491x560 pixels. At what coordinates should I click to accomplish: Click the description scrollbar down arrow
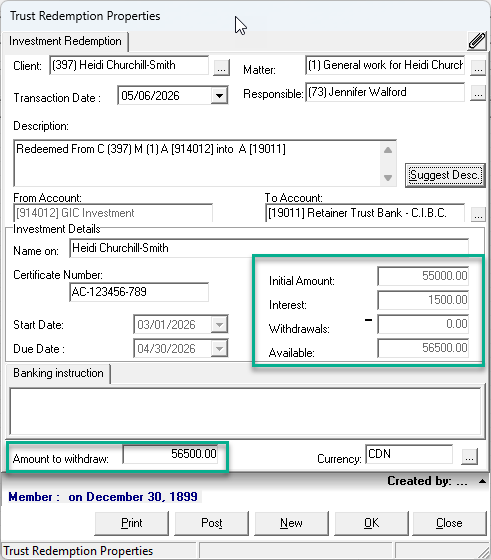coord(388,178)
